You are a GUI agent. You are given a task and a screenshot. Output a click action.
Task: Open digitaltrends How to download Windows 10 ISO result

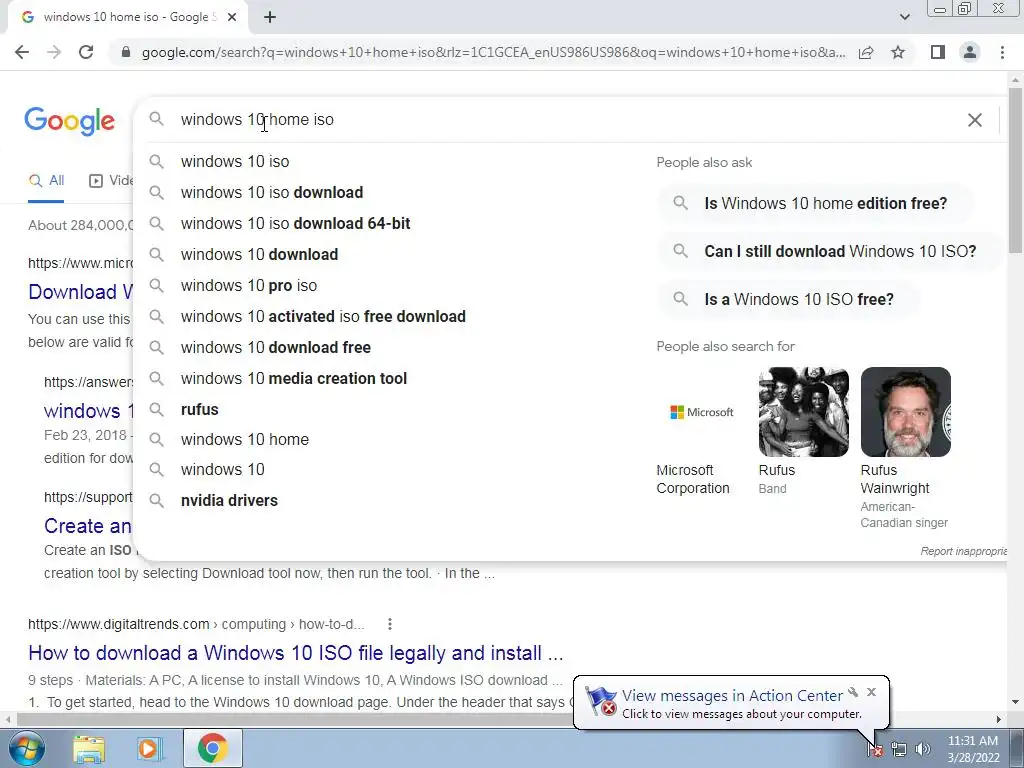click(296, 653)
